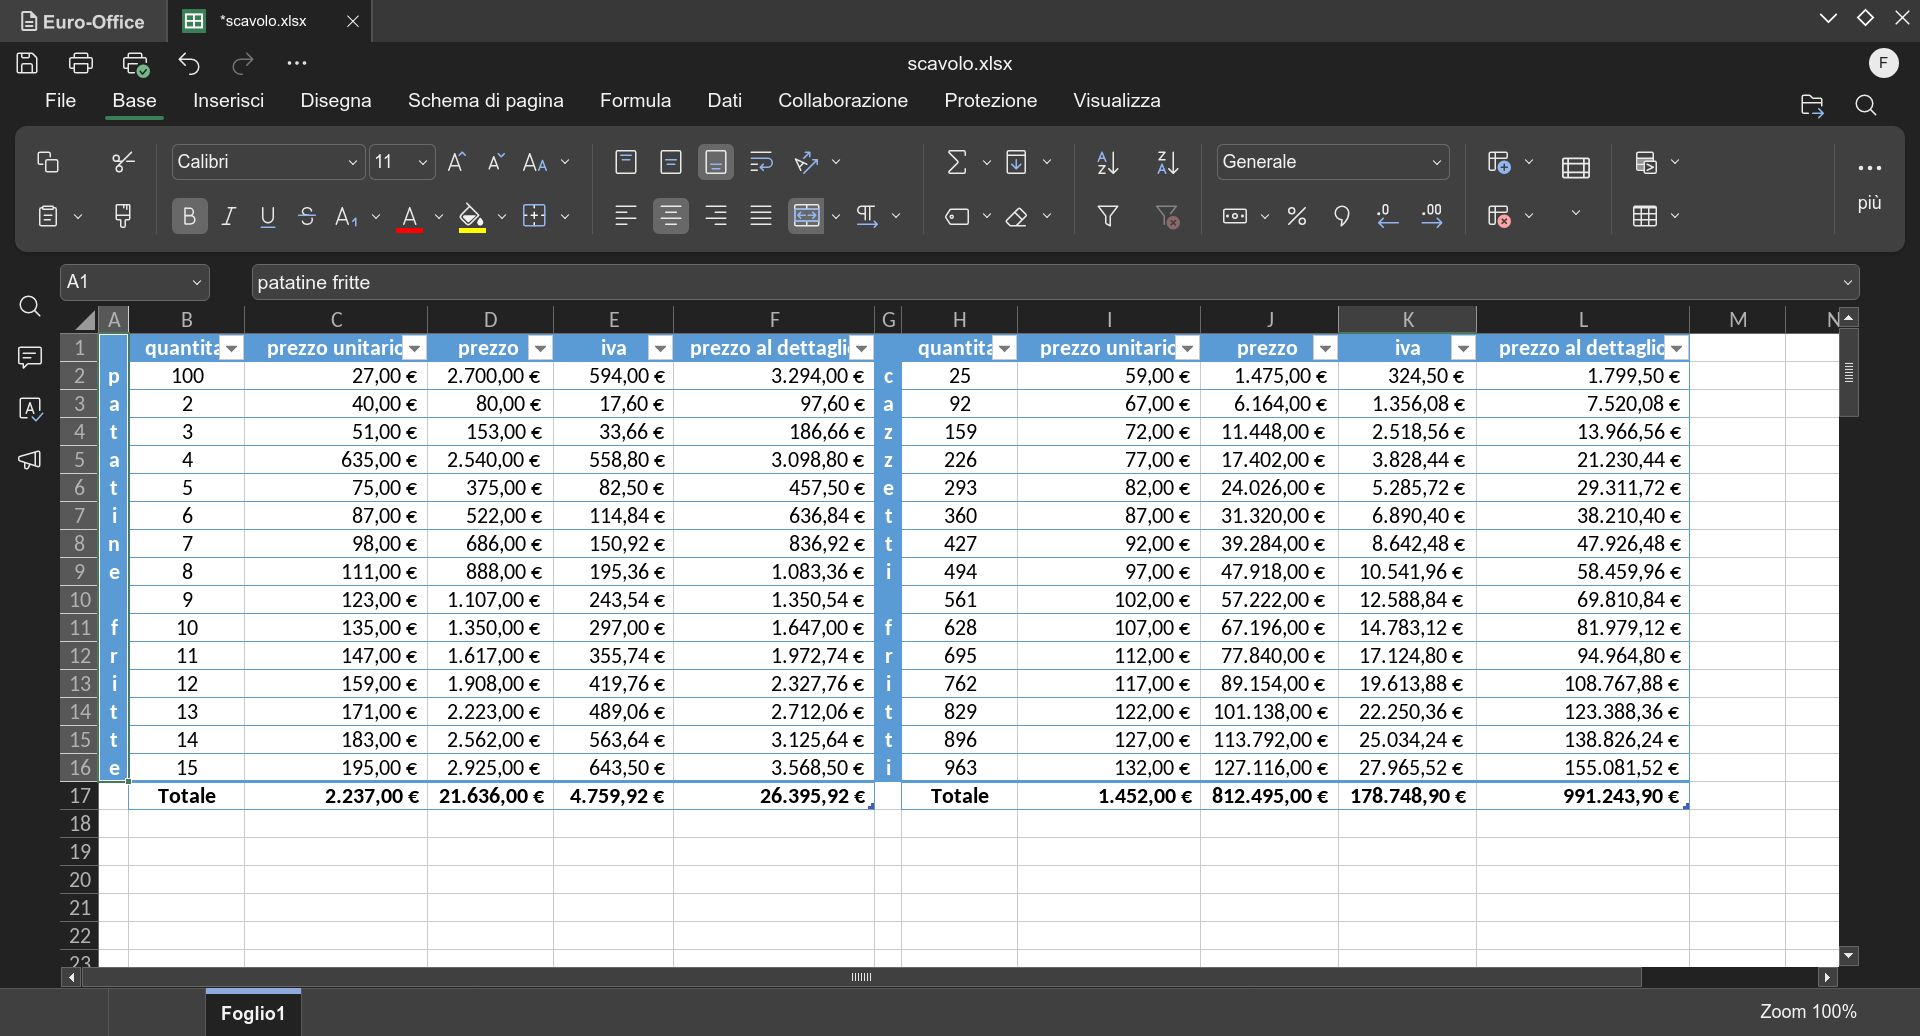Decrease decimal places

1387,216
